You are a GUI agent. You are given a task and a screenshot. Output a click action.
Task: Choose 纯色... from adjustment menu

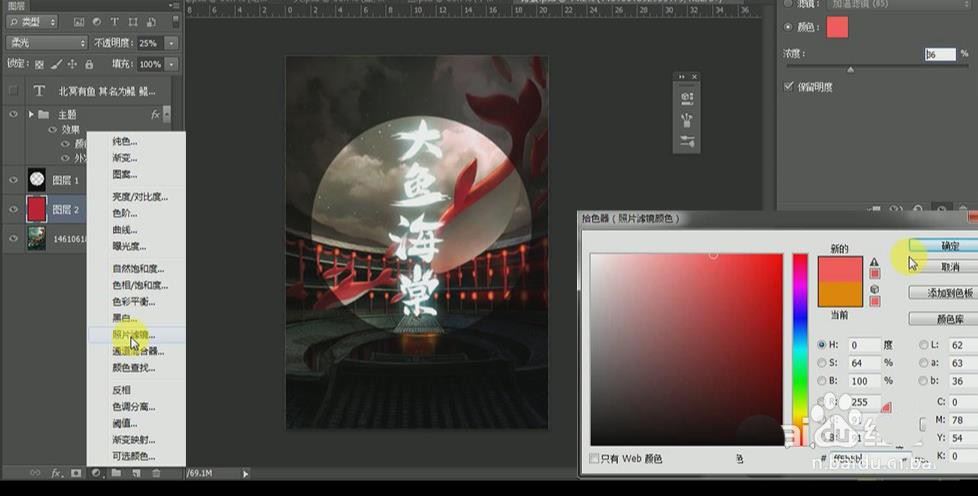[125, 141]
